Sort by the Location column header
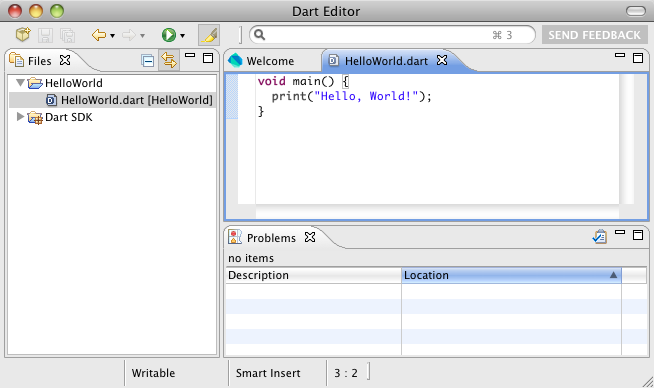This screenshot has height=388, width=654. 511,275
